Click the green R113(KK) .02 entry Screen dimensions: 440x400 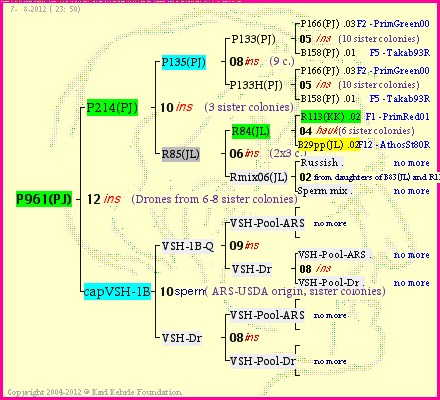[x=331, y=117]
